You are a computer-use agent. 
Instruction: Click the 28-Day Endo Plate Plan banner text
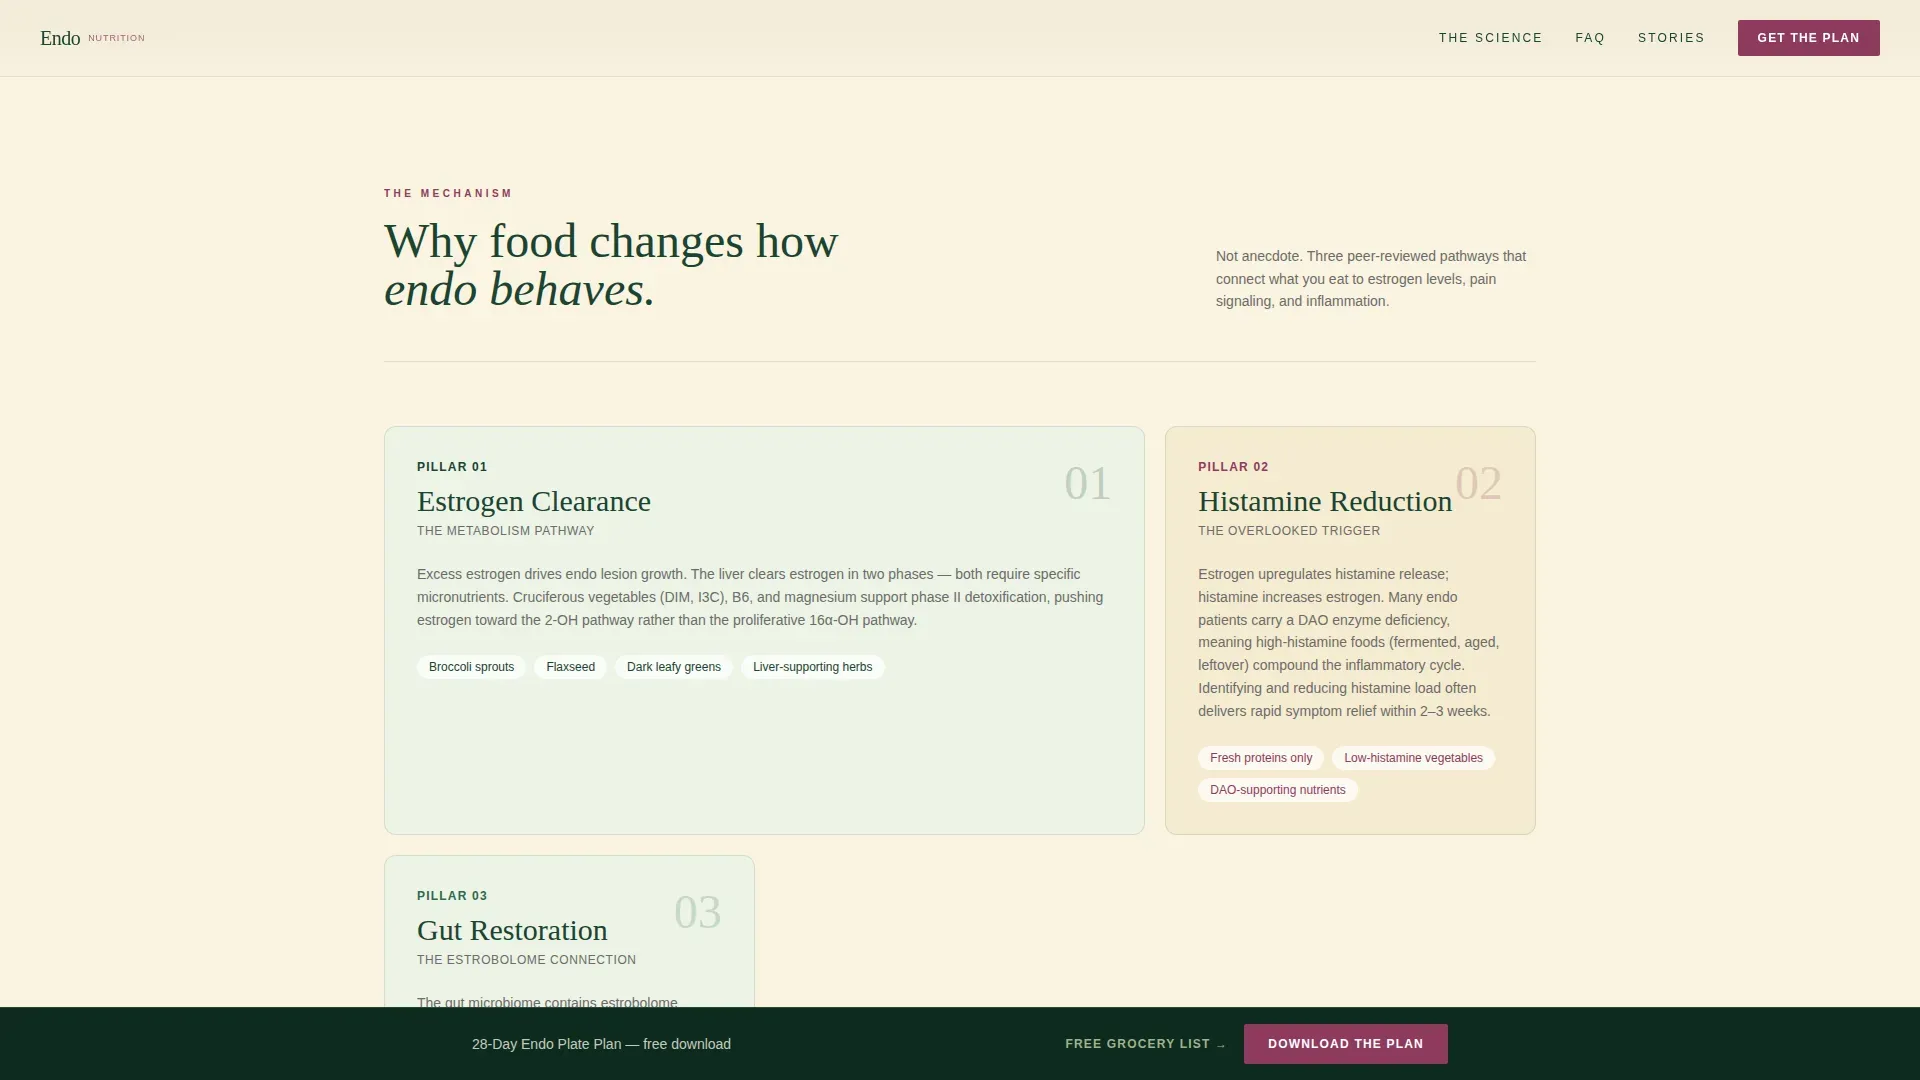coord(601,1044)
